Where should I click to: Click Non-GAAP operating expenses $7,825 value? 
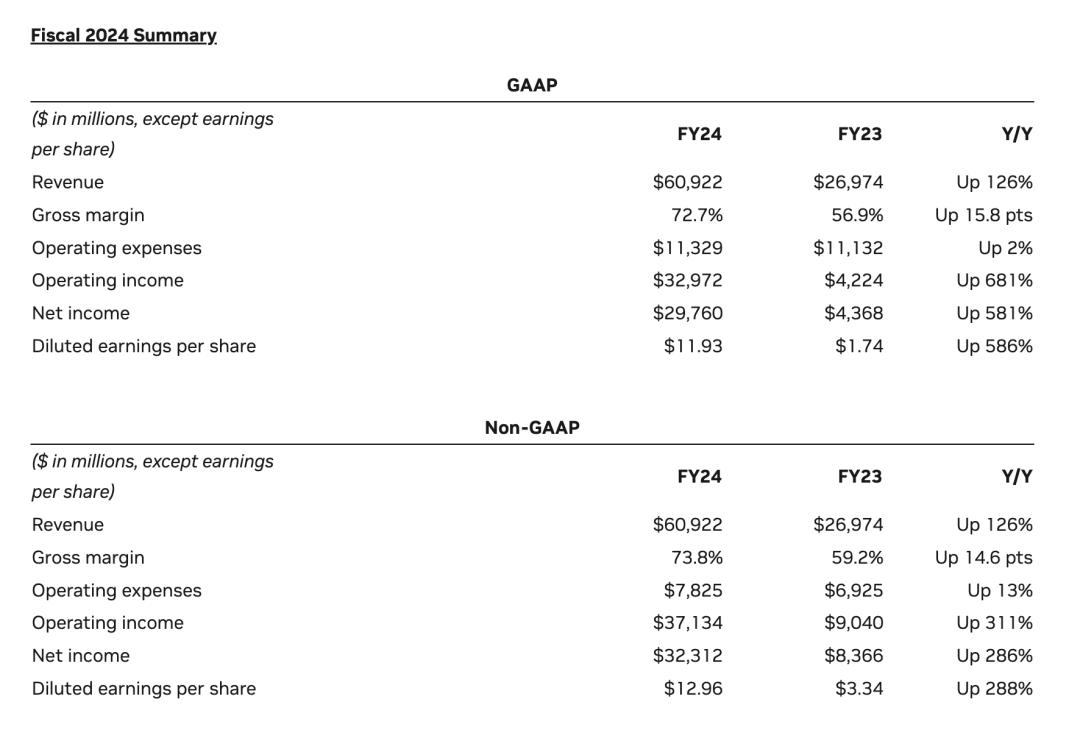(693, 590)
